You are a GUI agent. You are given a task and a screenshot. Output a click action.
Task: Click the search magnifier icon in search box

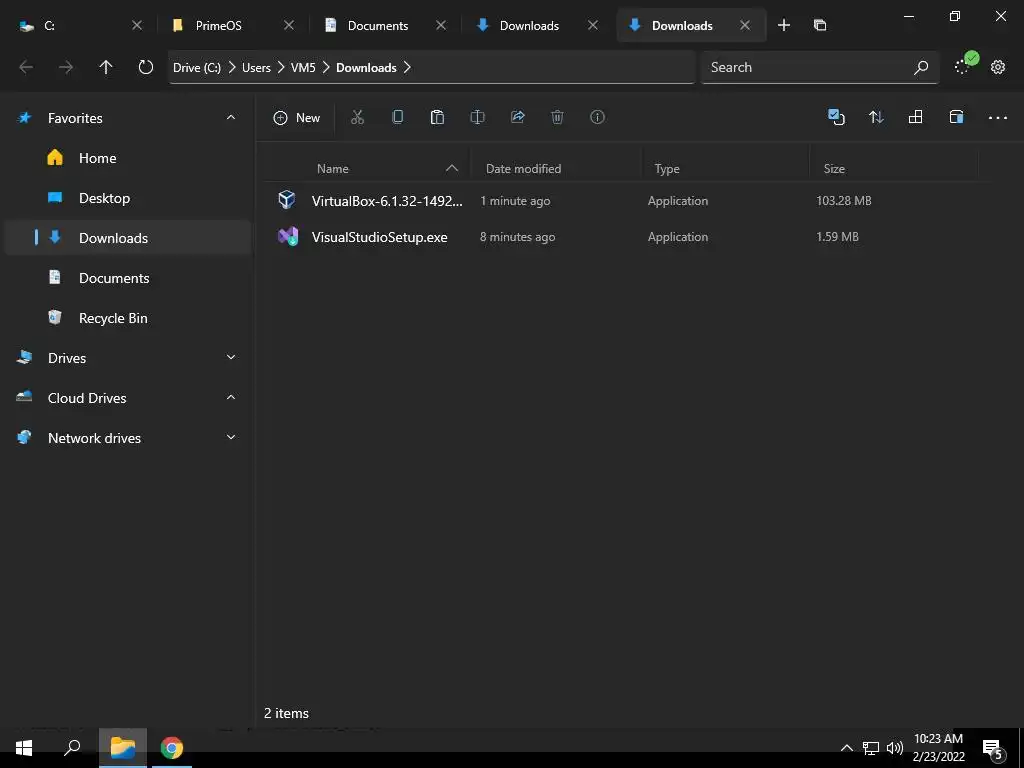tap(921, 67)
